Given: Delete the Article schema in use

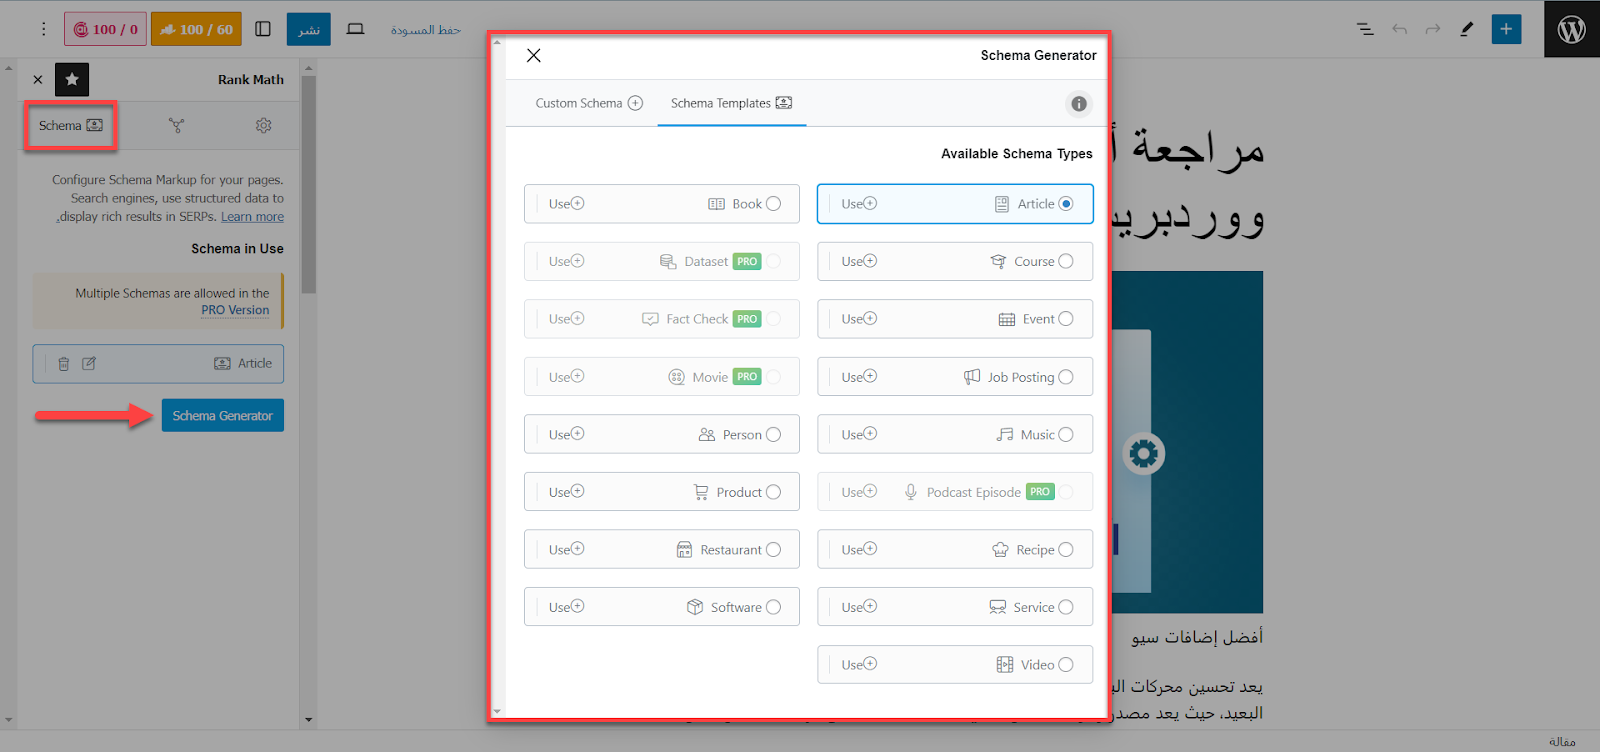Looking at the screenshot, I should (64, 364).
